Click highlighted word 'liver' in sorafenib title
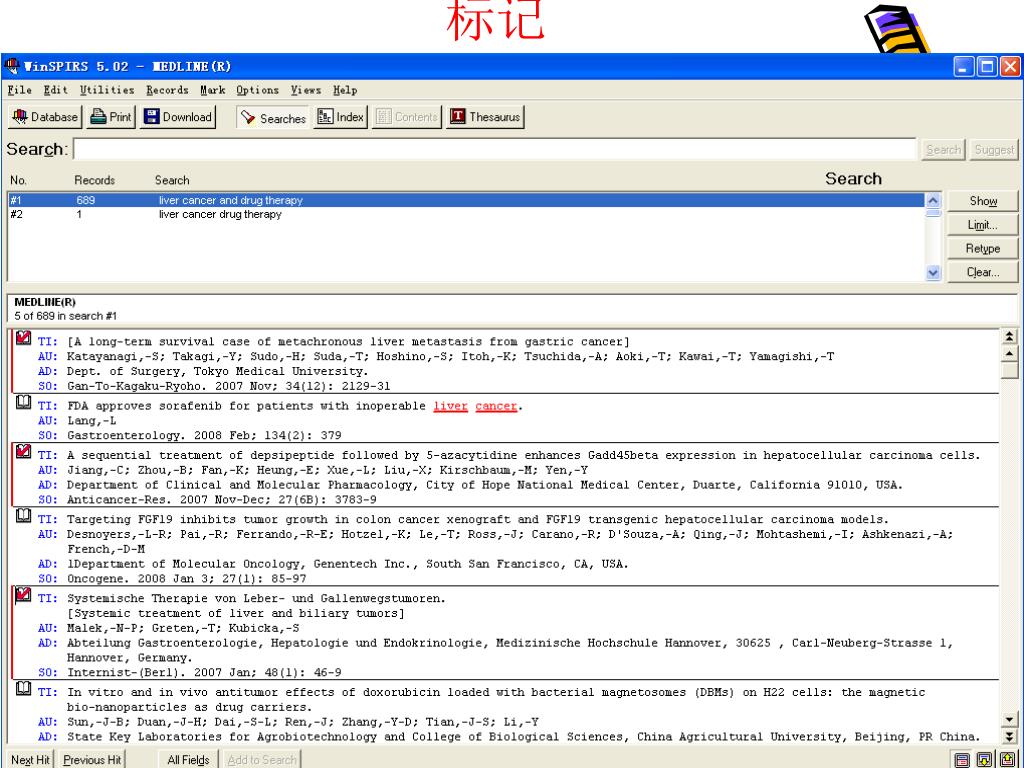Screen dimensions: 1024x768 [x=451, y=406]
